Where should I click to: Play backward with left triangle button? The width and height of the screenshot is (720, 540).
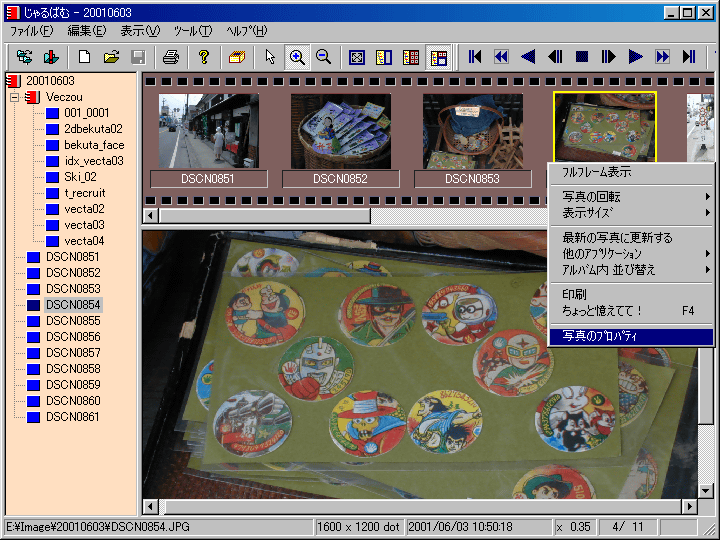pyautogui.click(x=528, y=57)
